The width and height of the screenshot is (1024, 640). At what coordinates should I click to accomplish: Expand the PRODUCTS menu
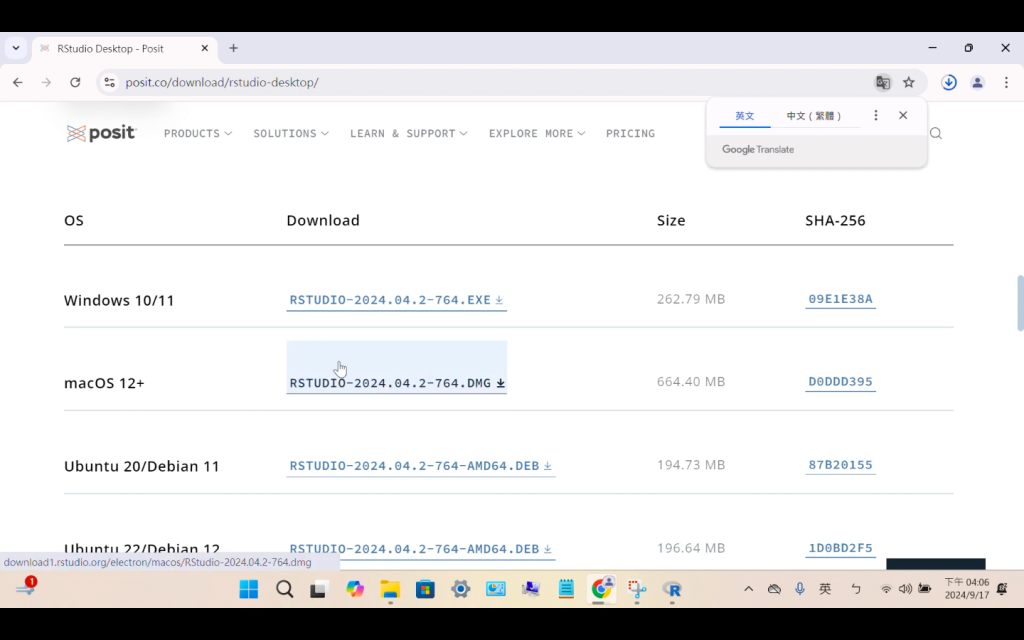(x=198, y=133)
